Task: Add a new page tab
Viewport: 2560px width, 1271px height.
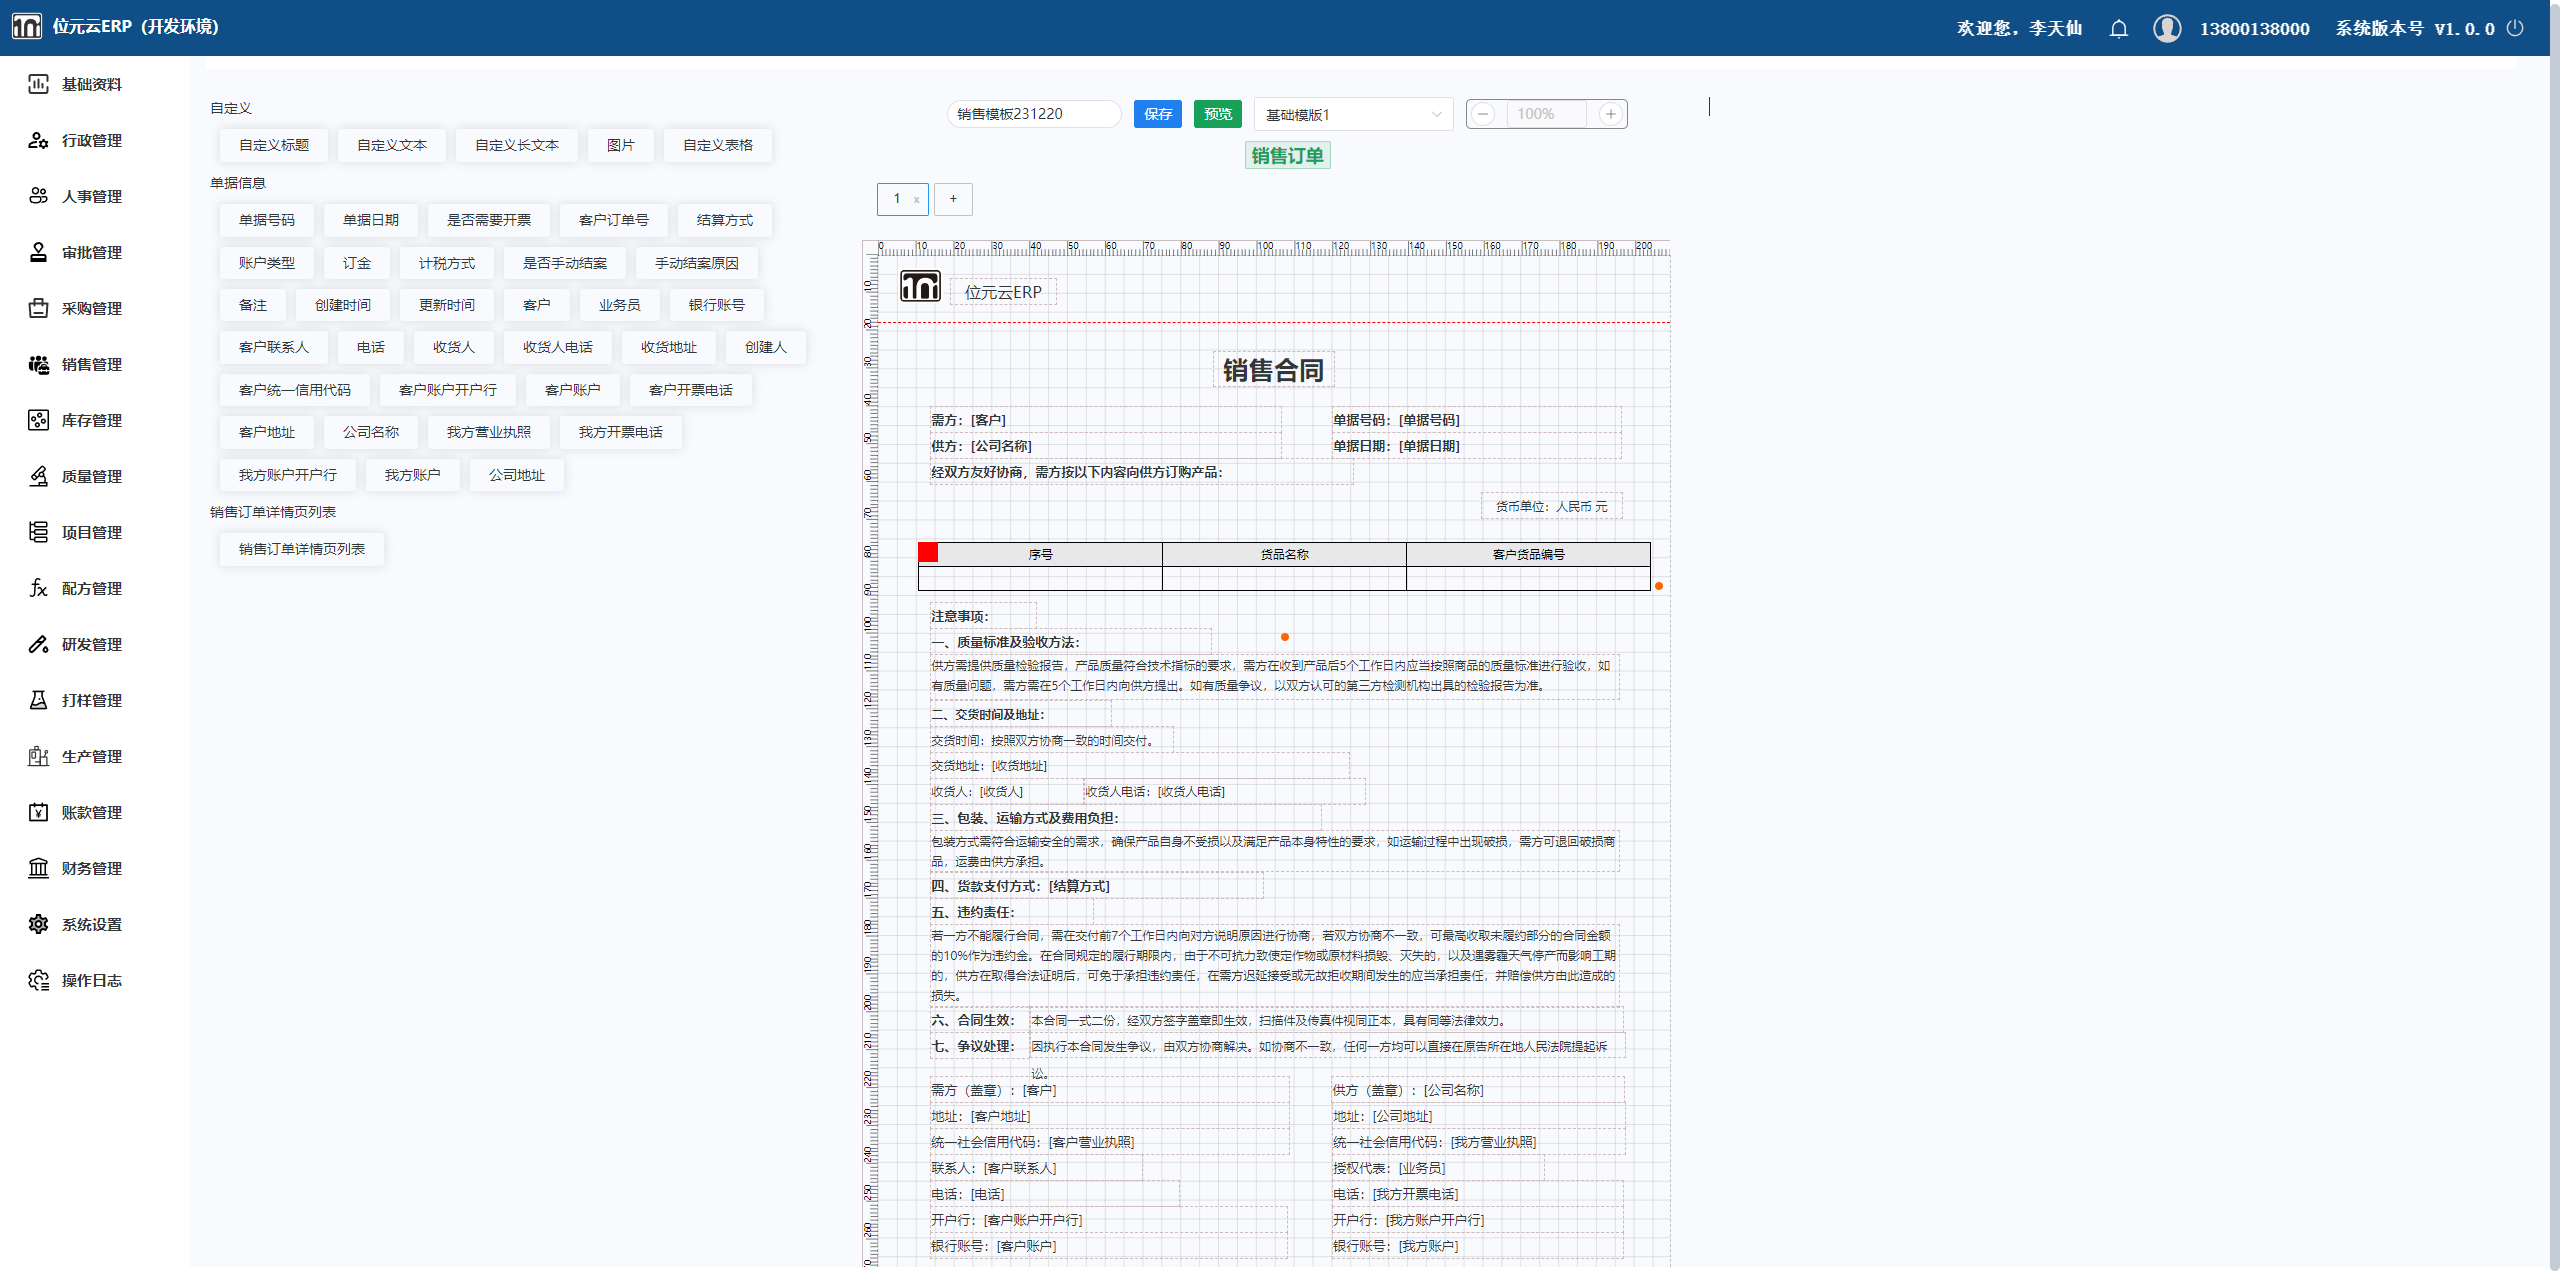Action: point(953,199)
